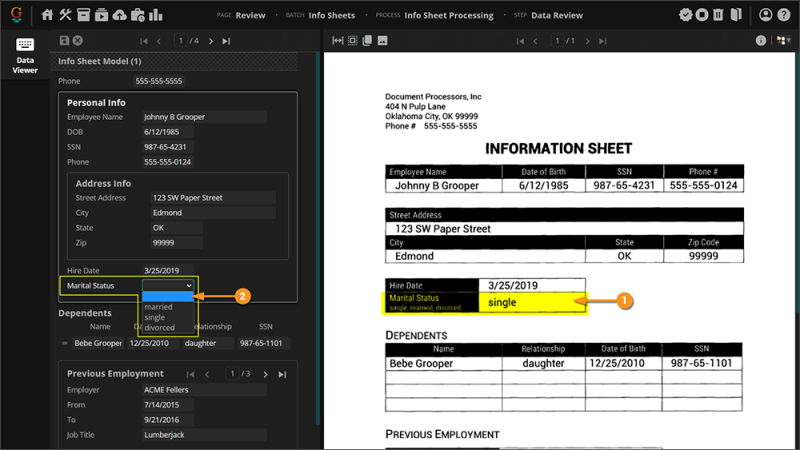
Task: Save data with the floppy disk icon
Action: (x=65, y=40)
